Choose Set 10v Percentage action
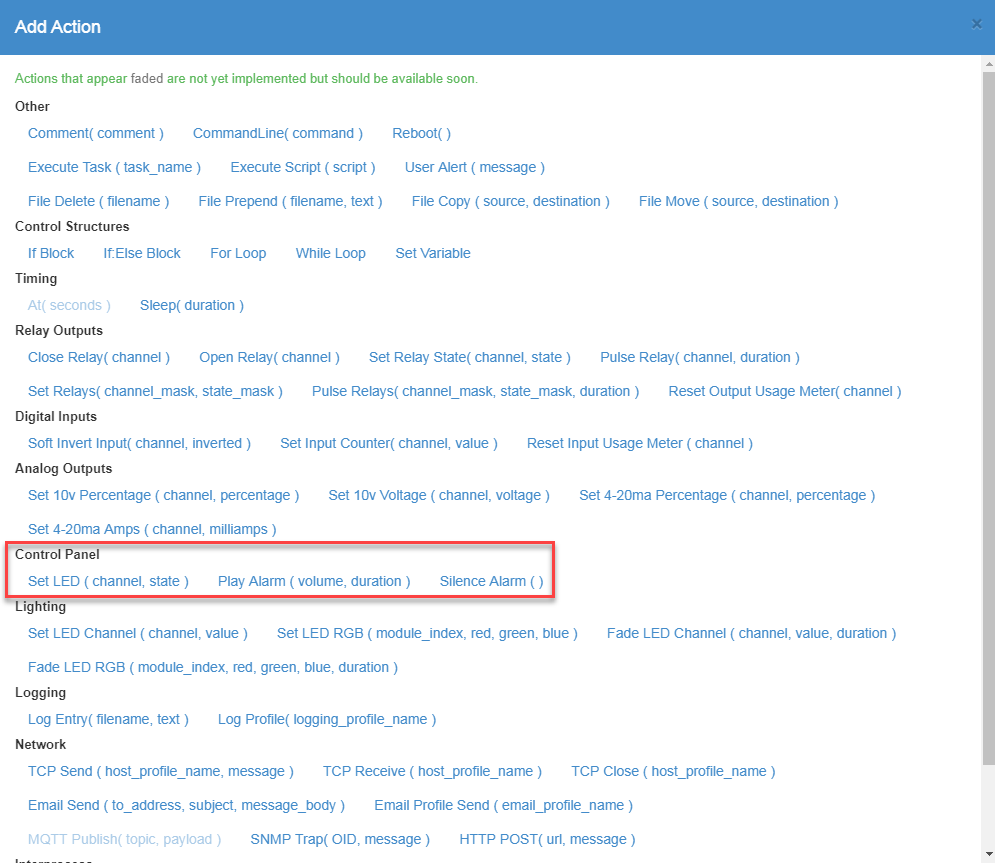This screenshot has height=864, width=995. tap(163, 495)
